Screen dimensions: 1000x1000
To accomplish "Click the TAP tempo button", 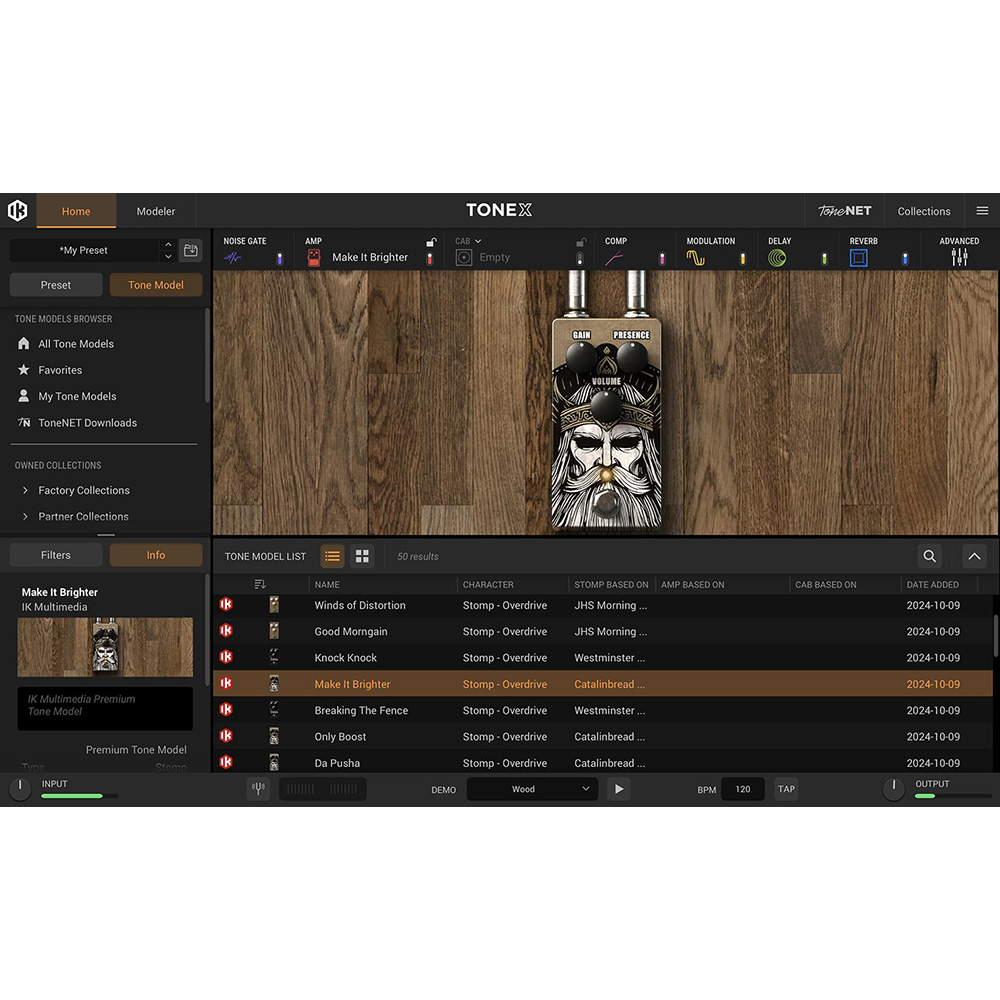I will click(786, 789).
